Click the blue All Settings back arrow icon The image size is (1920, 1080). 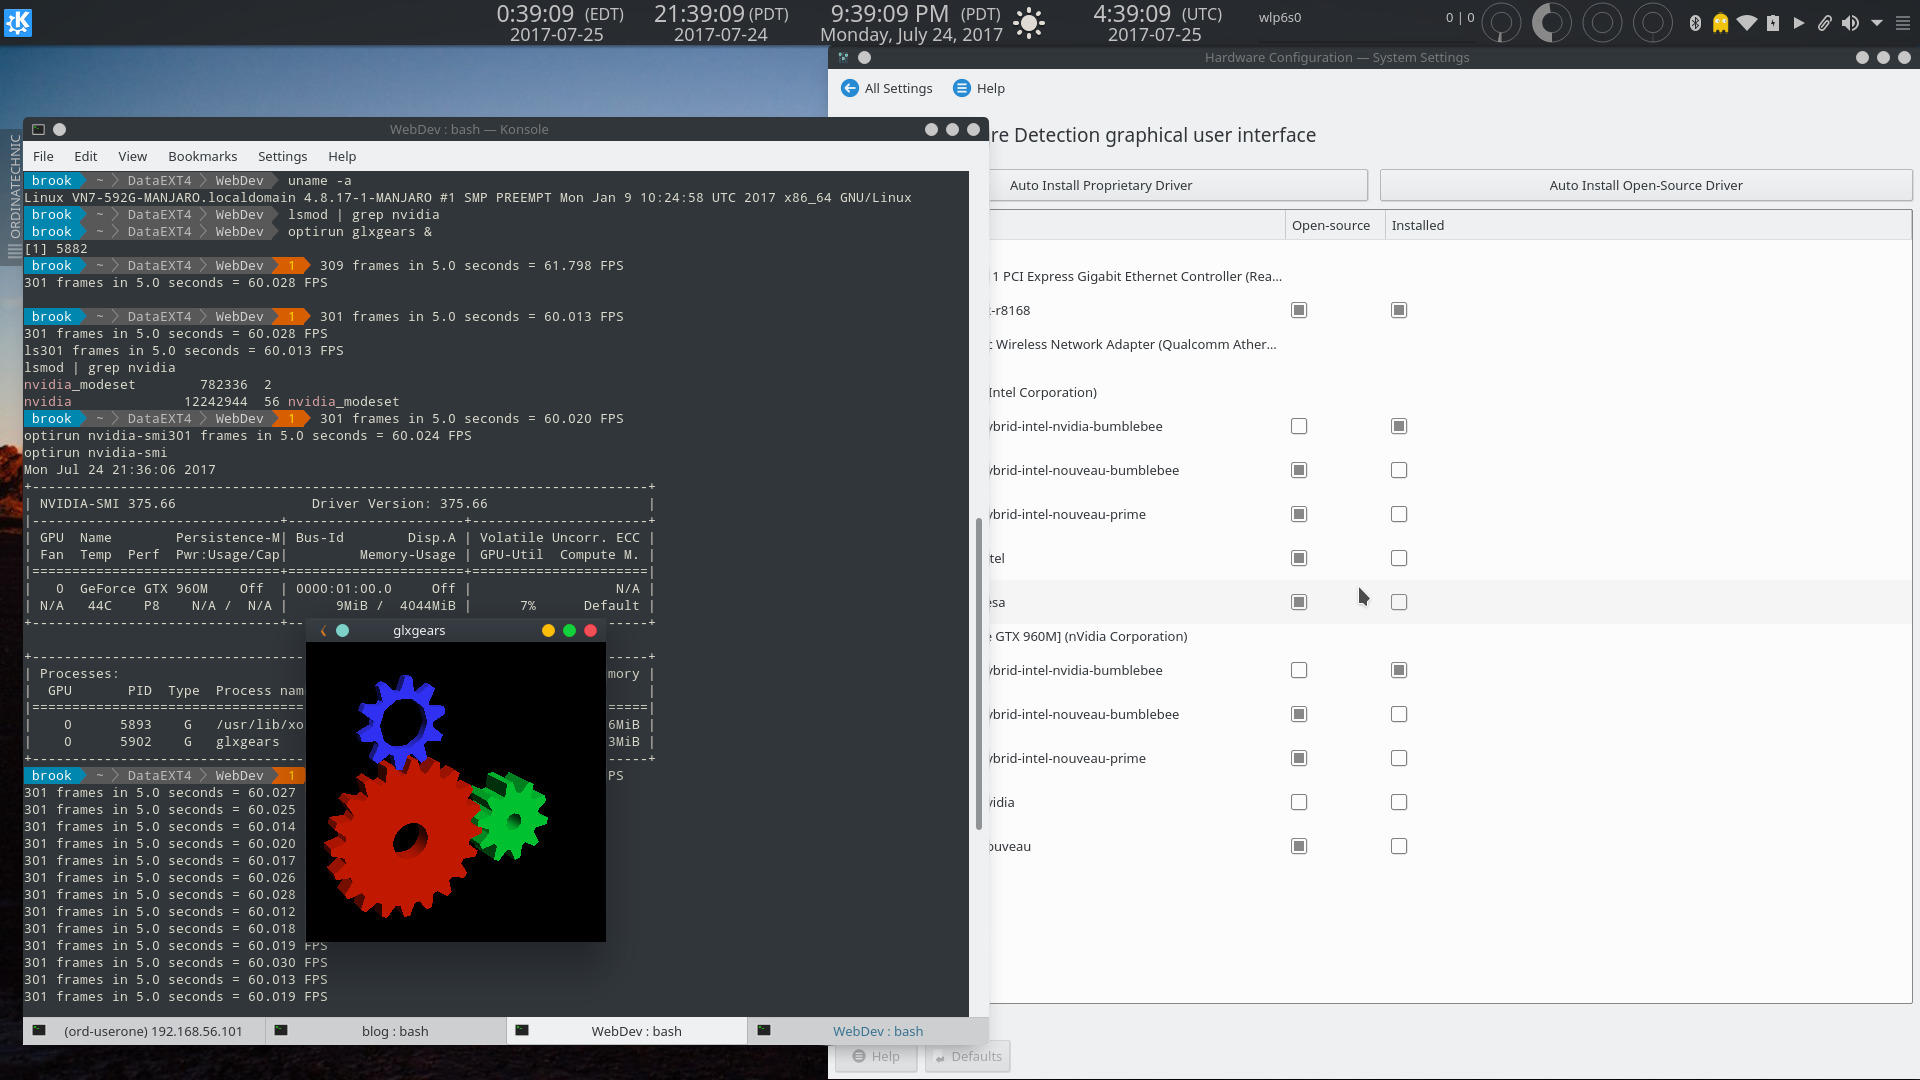[849, 88]
